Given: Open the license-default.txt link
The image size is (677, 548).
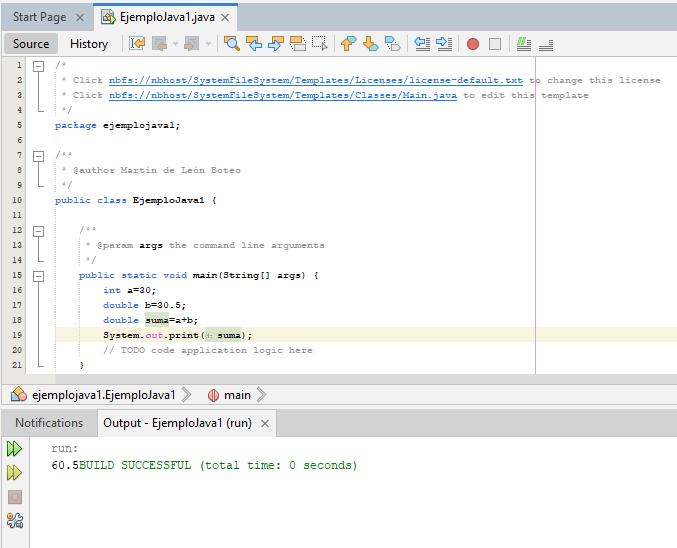Looking at the screenshot, I should coord(316,80).
